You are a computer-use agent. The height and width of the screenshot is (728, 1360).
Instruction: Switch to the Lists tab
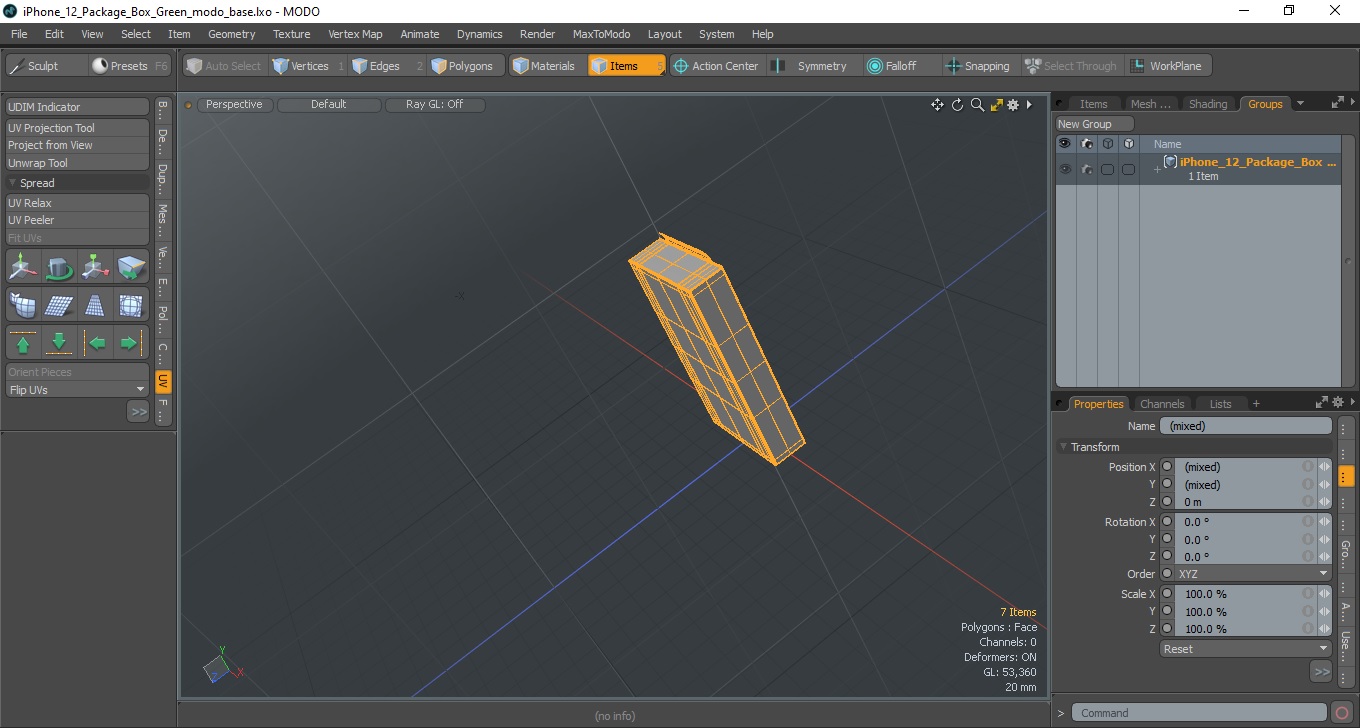(1220, 404)
